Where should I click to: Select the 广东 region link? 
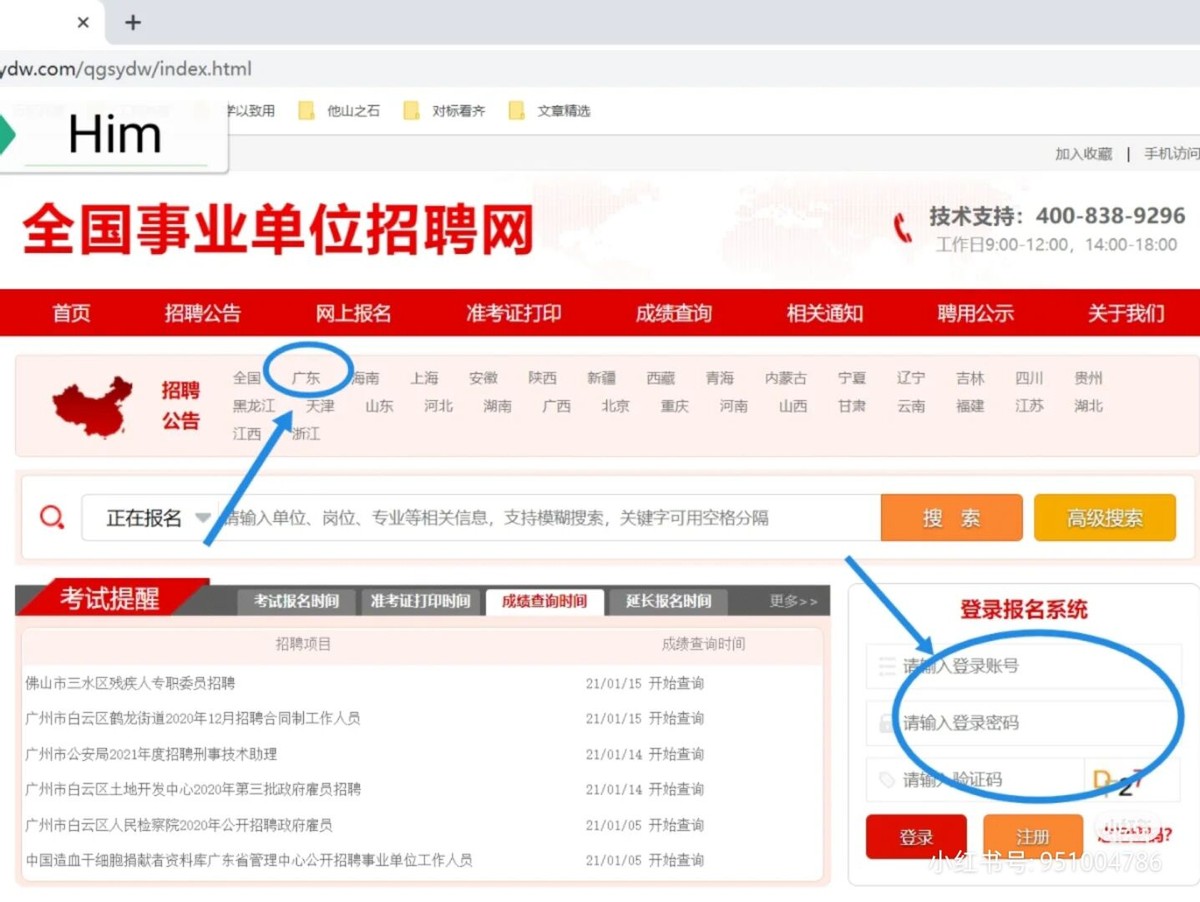click(x=306, y=378)
